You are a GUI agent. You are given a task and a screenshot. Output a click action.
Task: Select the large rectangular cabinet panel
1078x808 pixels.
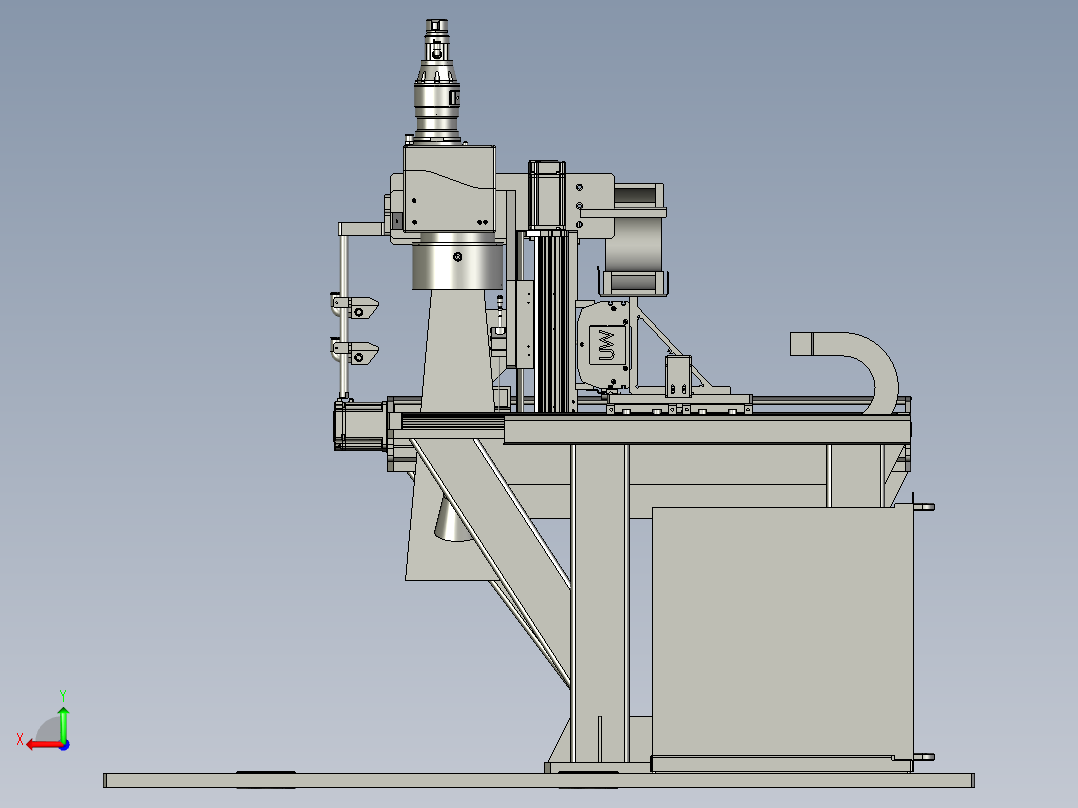coord(782,631)
